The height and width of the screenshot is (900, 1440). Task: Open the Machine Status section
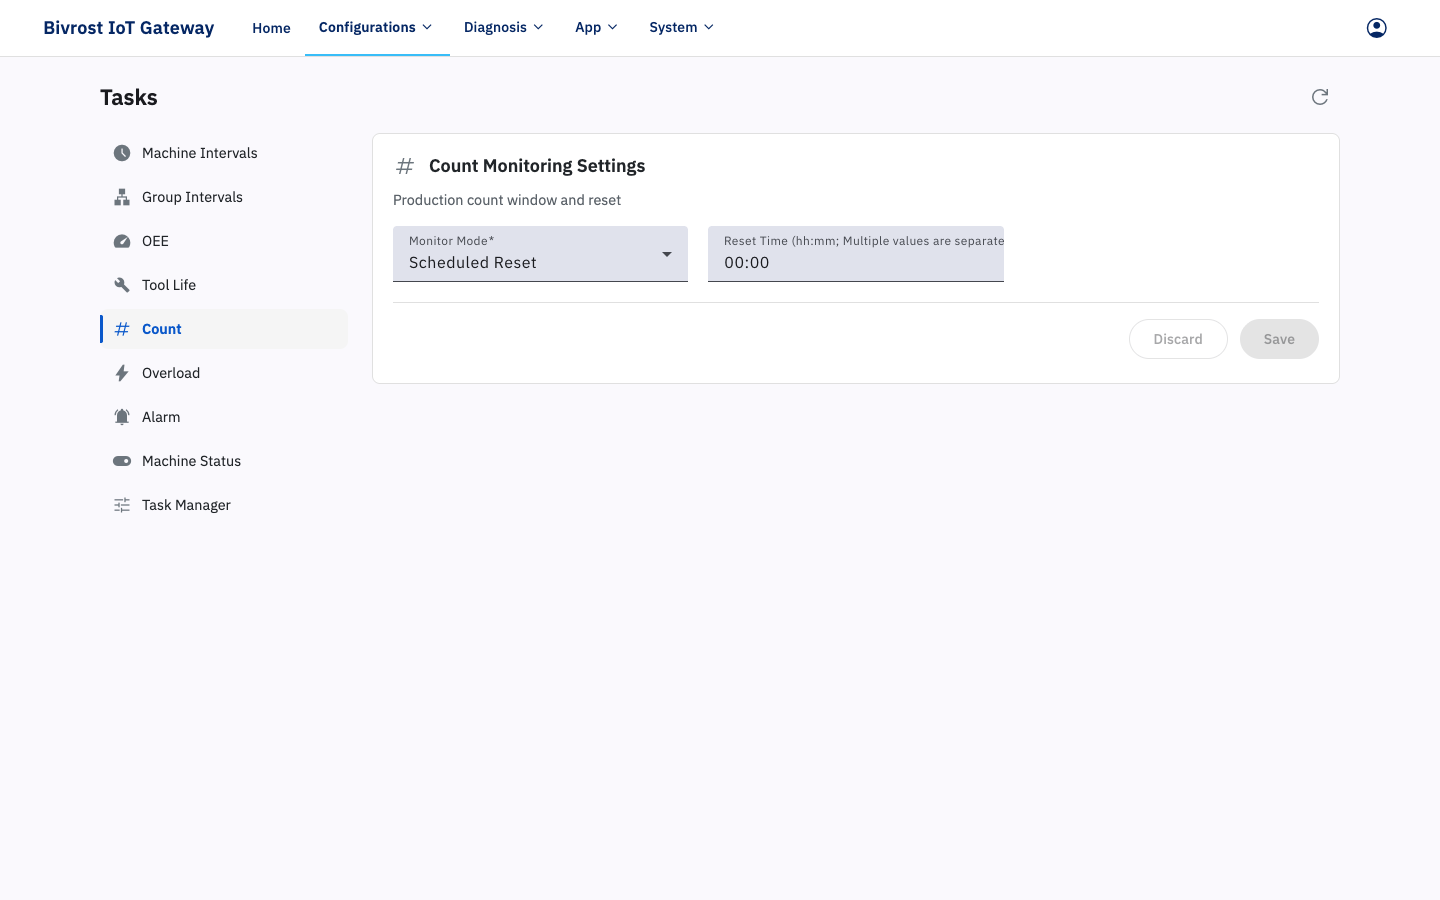click(x=224, y=461)
